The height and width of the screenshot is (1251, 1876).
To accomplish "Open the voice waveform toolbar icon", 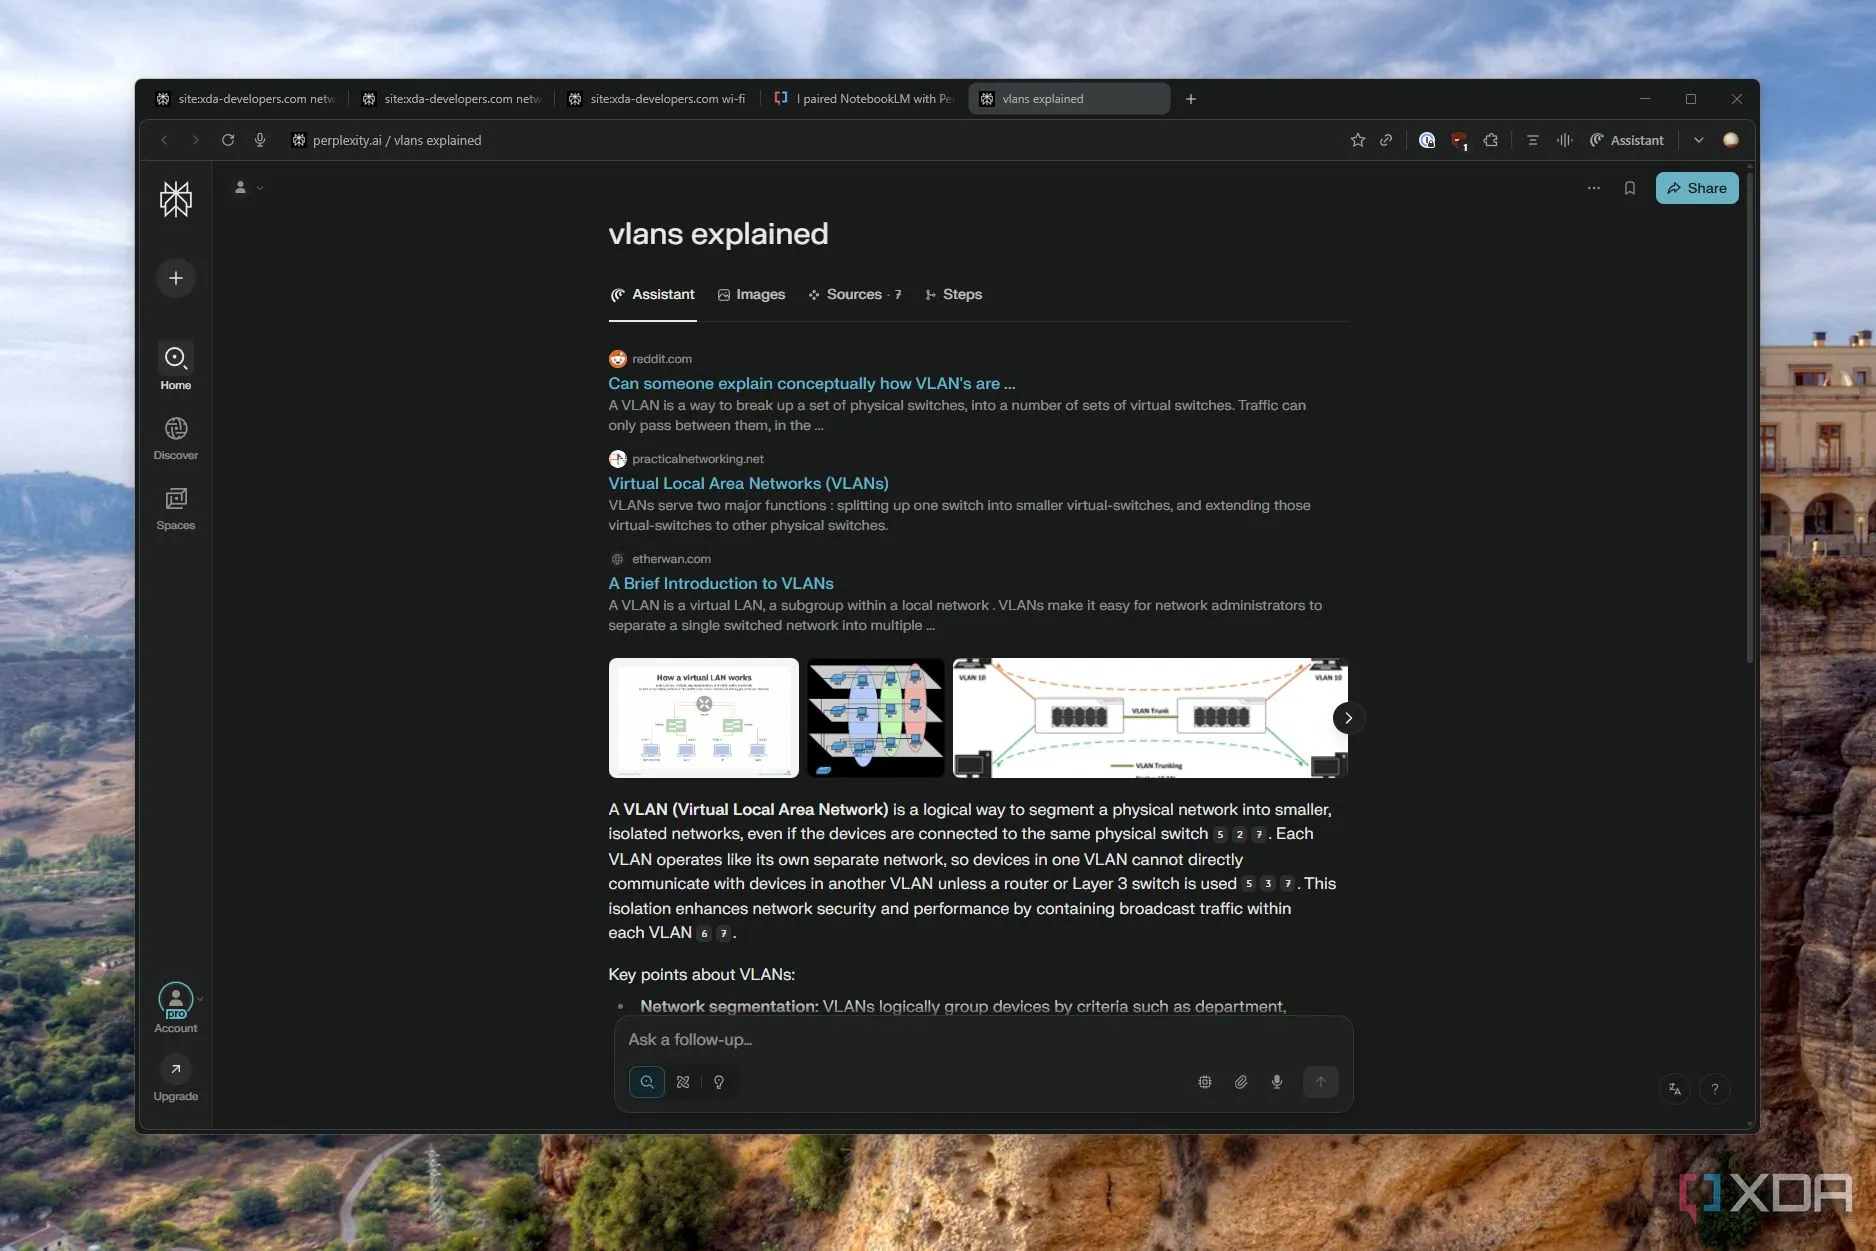I will [x=1565, y=140].
